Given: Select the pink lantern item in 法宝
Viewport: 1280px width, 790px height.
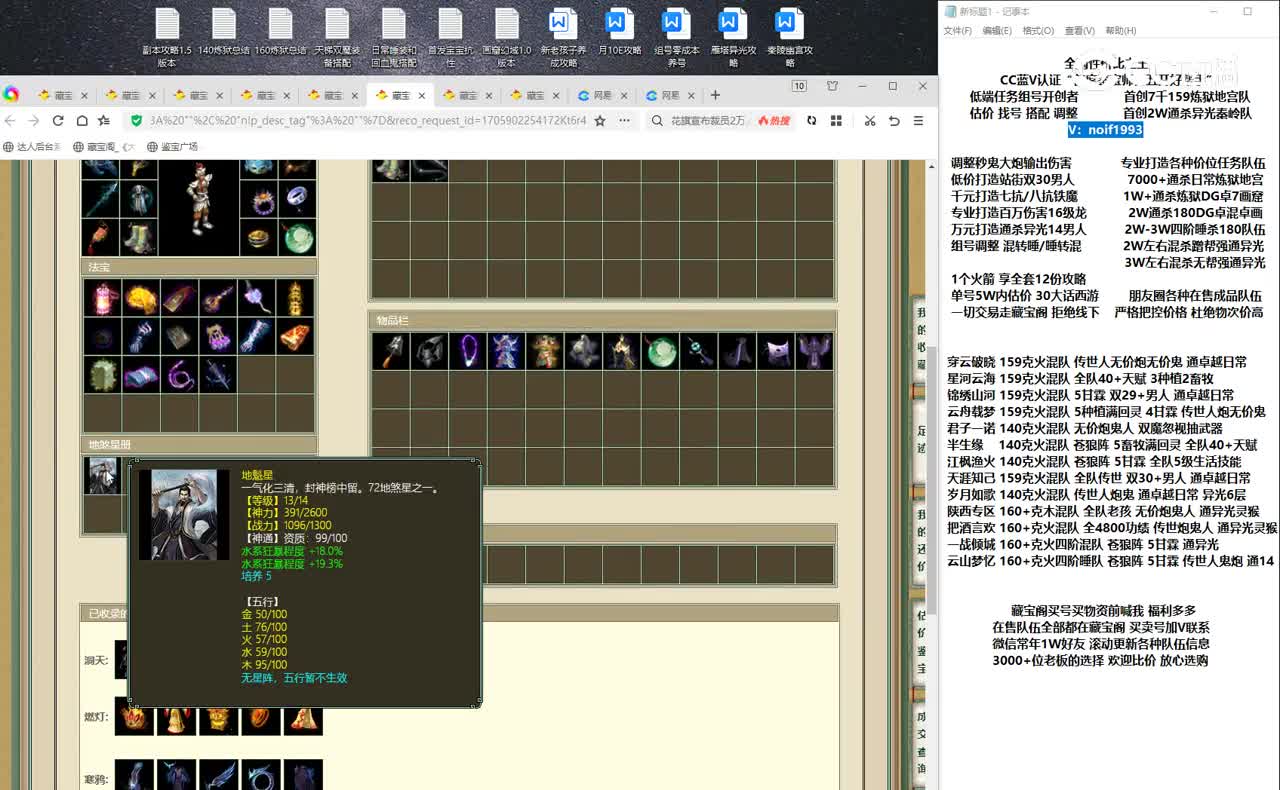Looking at the screenshot, I should [x=102, y=298].
